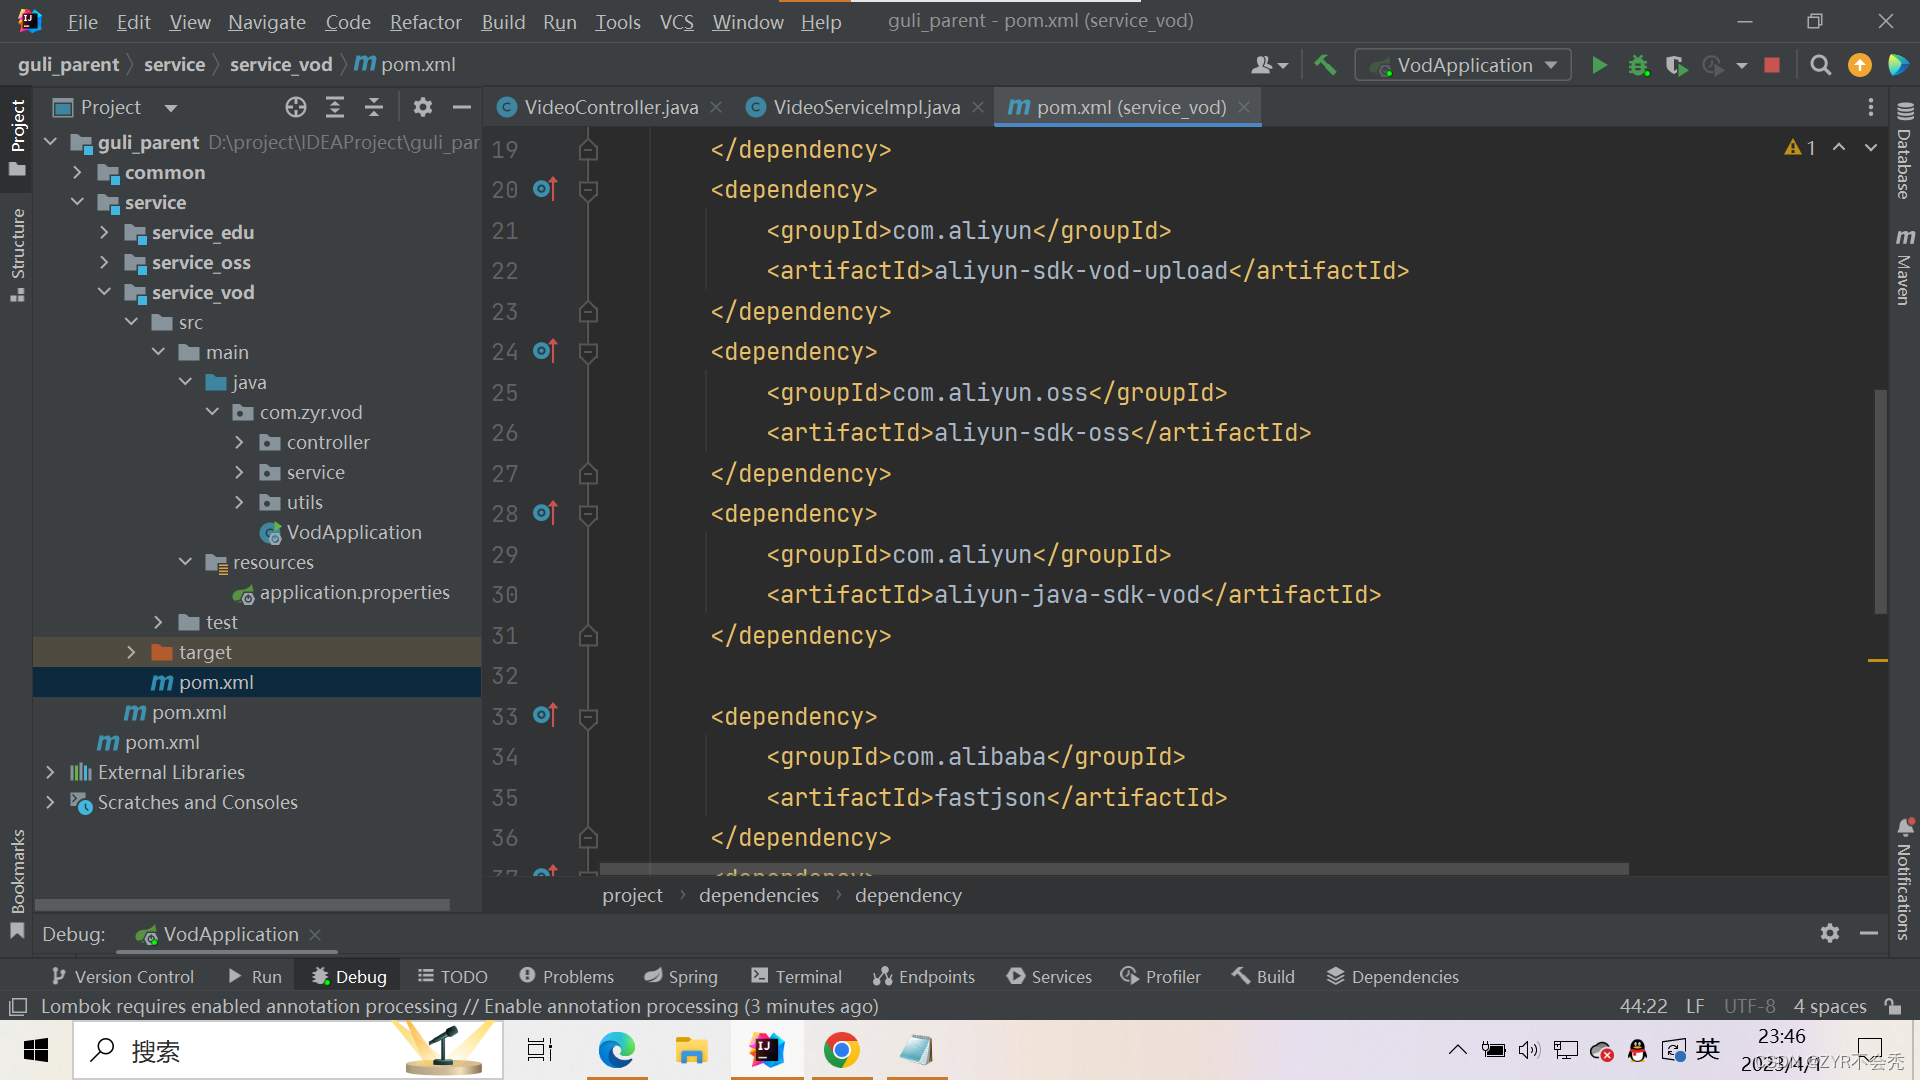Click the green Run button in toolbar
The width and height of the screenshot is (1920, 1080).
[1599, 65]
